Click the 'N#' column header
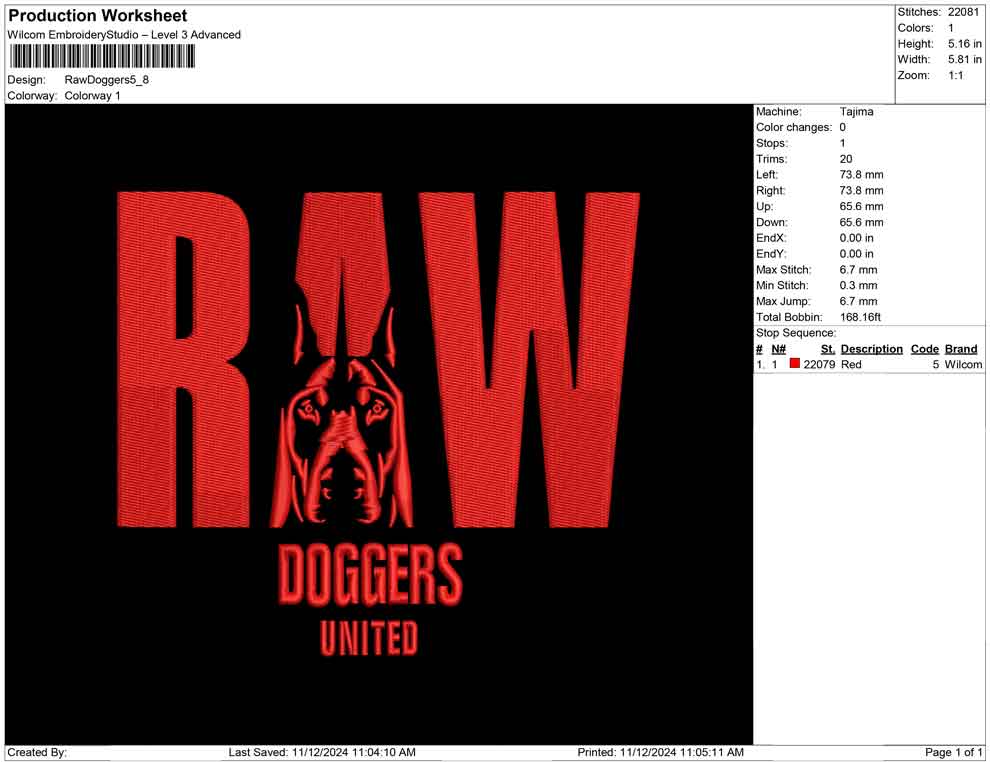The height and width of the screenshot is (762, 990). tap(778, 349)
